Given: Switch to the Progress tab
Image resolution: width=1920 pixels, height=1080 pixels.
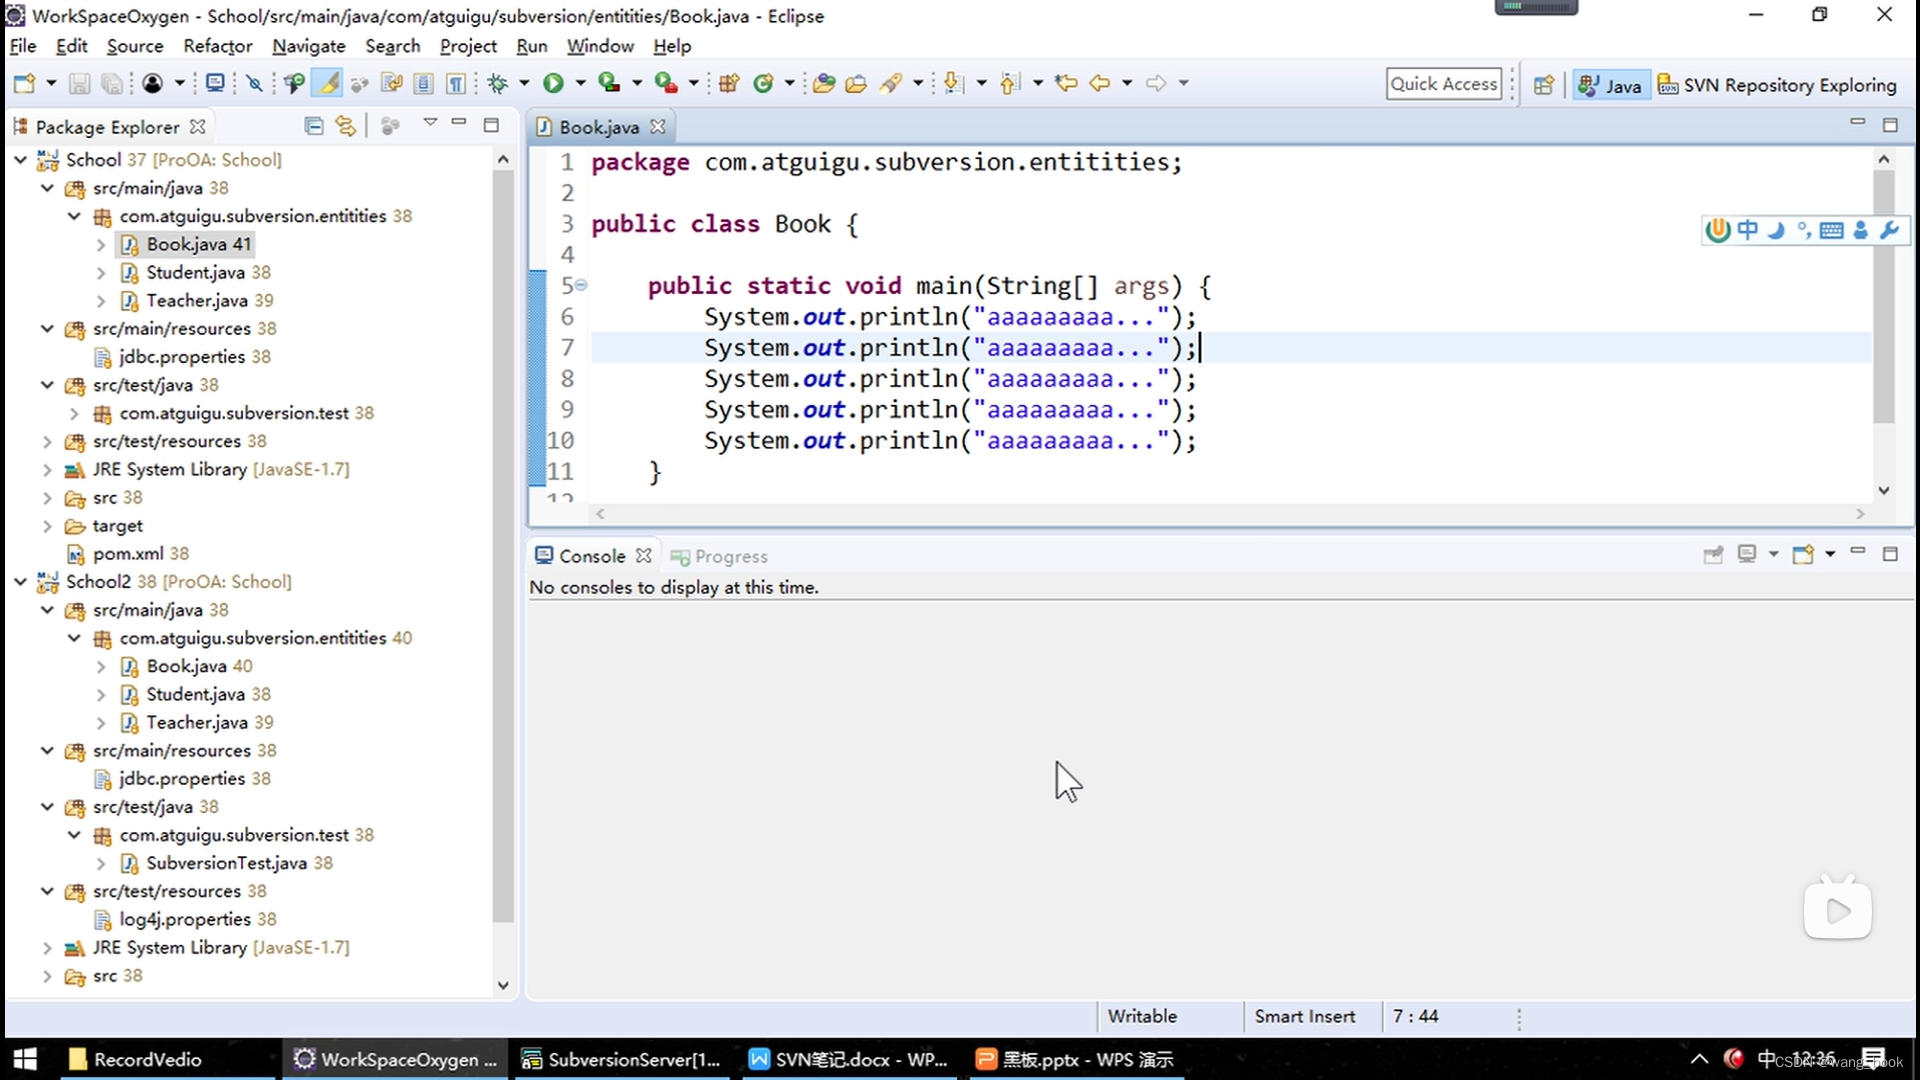Looking at the screenshot, I should click(720, 556).
